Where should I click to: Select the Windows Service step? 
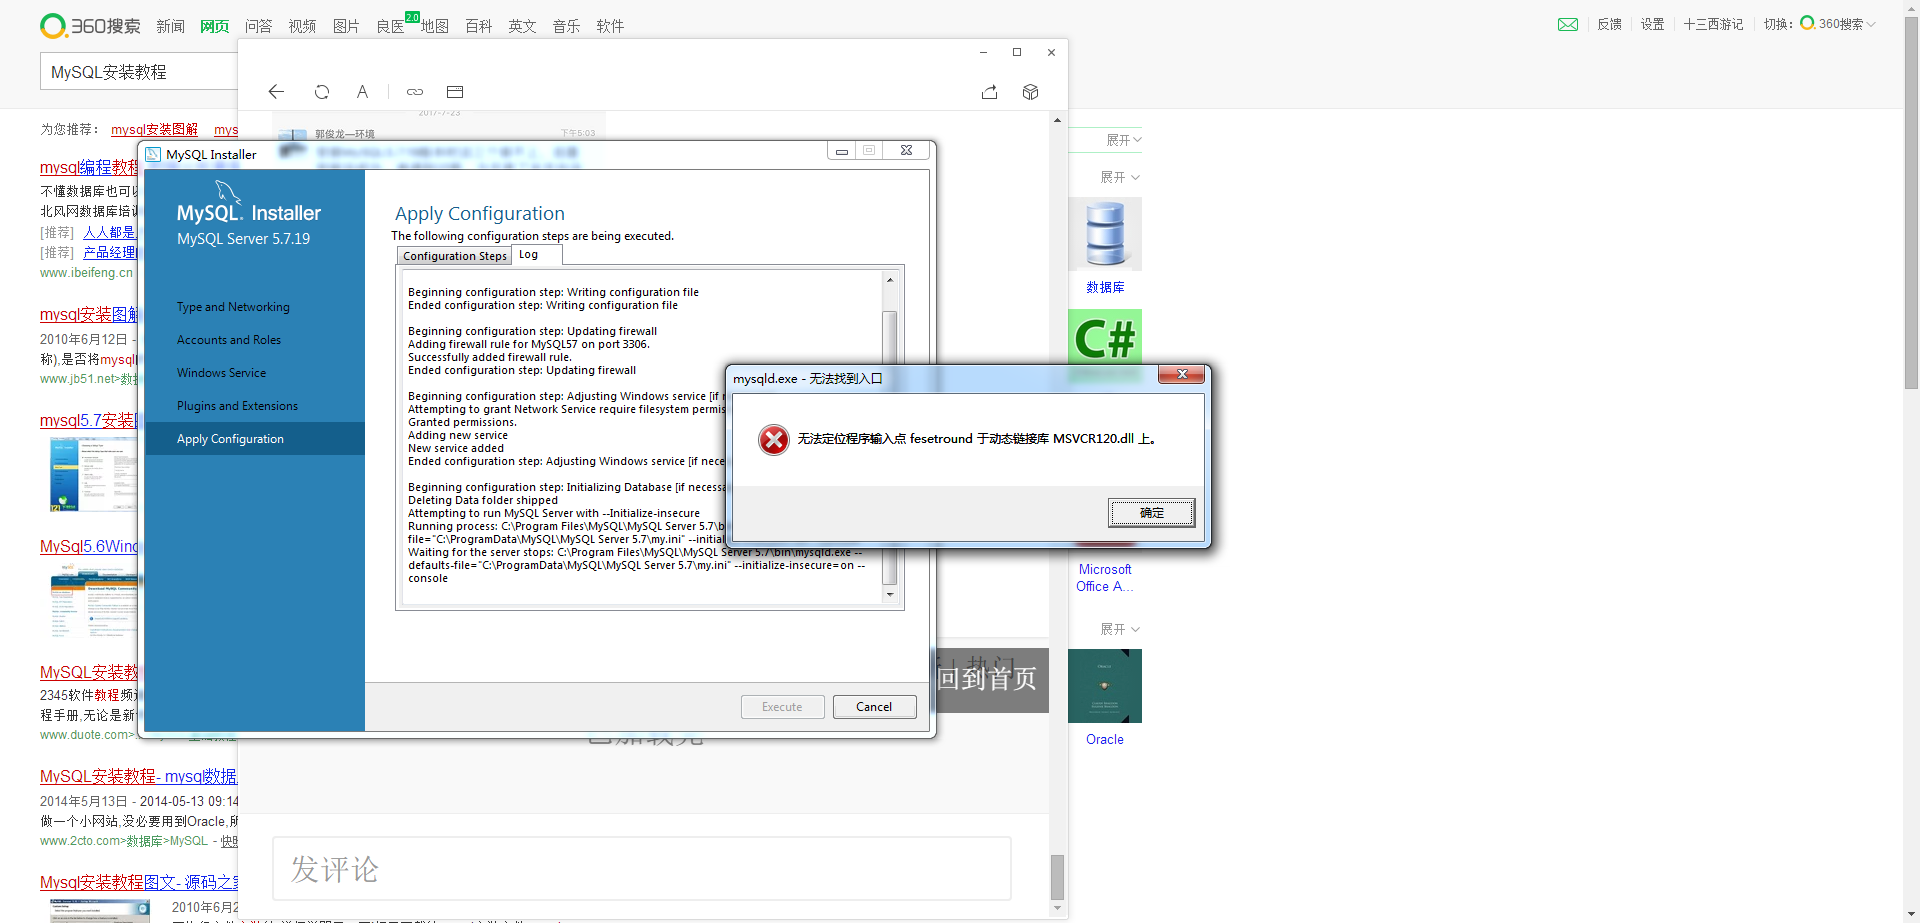[x=221, y=373]
